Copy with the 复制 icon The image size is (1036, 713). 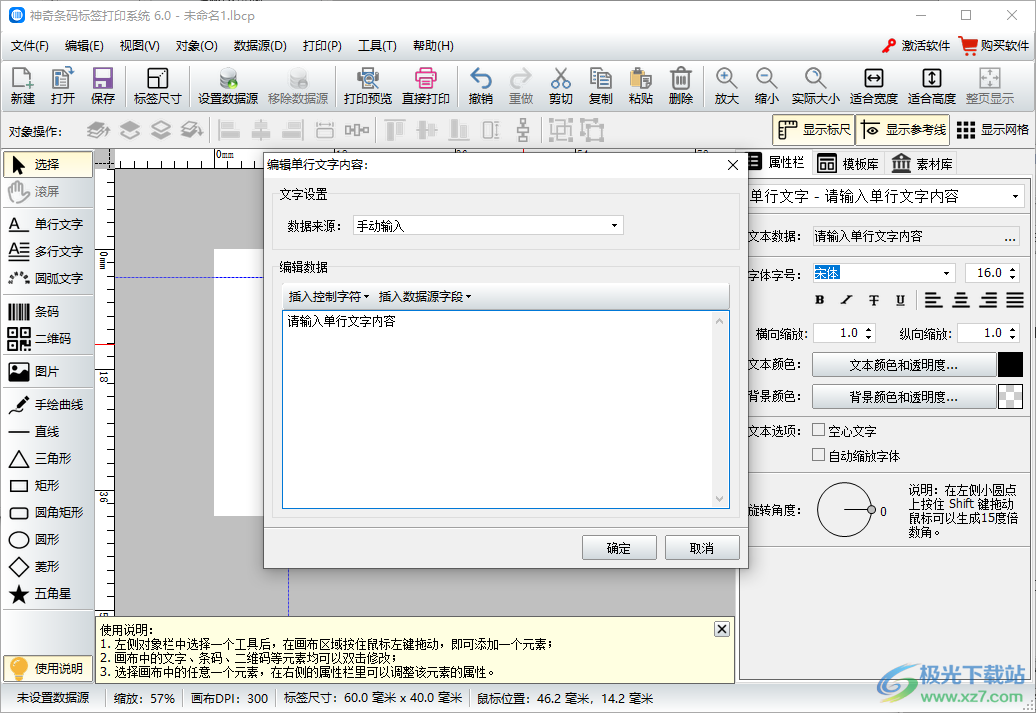pos(601,86)
